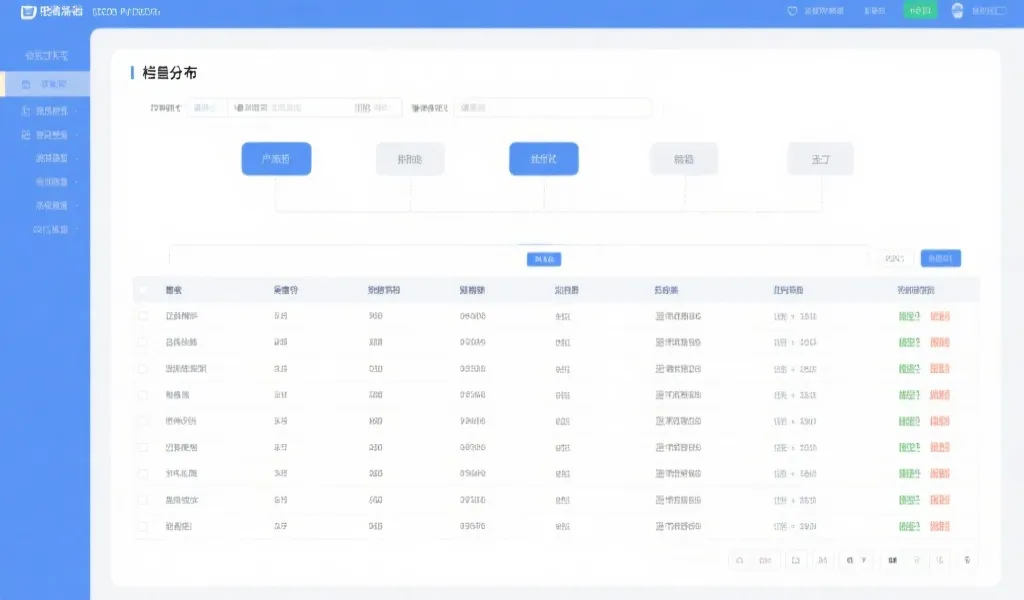Click the green badge control in the header
The width and height of the screenshot is (1024, 600).
[920, 11]
